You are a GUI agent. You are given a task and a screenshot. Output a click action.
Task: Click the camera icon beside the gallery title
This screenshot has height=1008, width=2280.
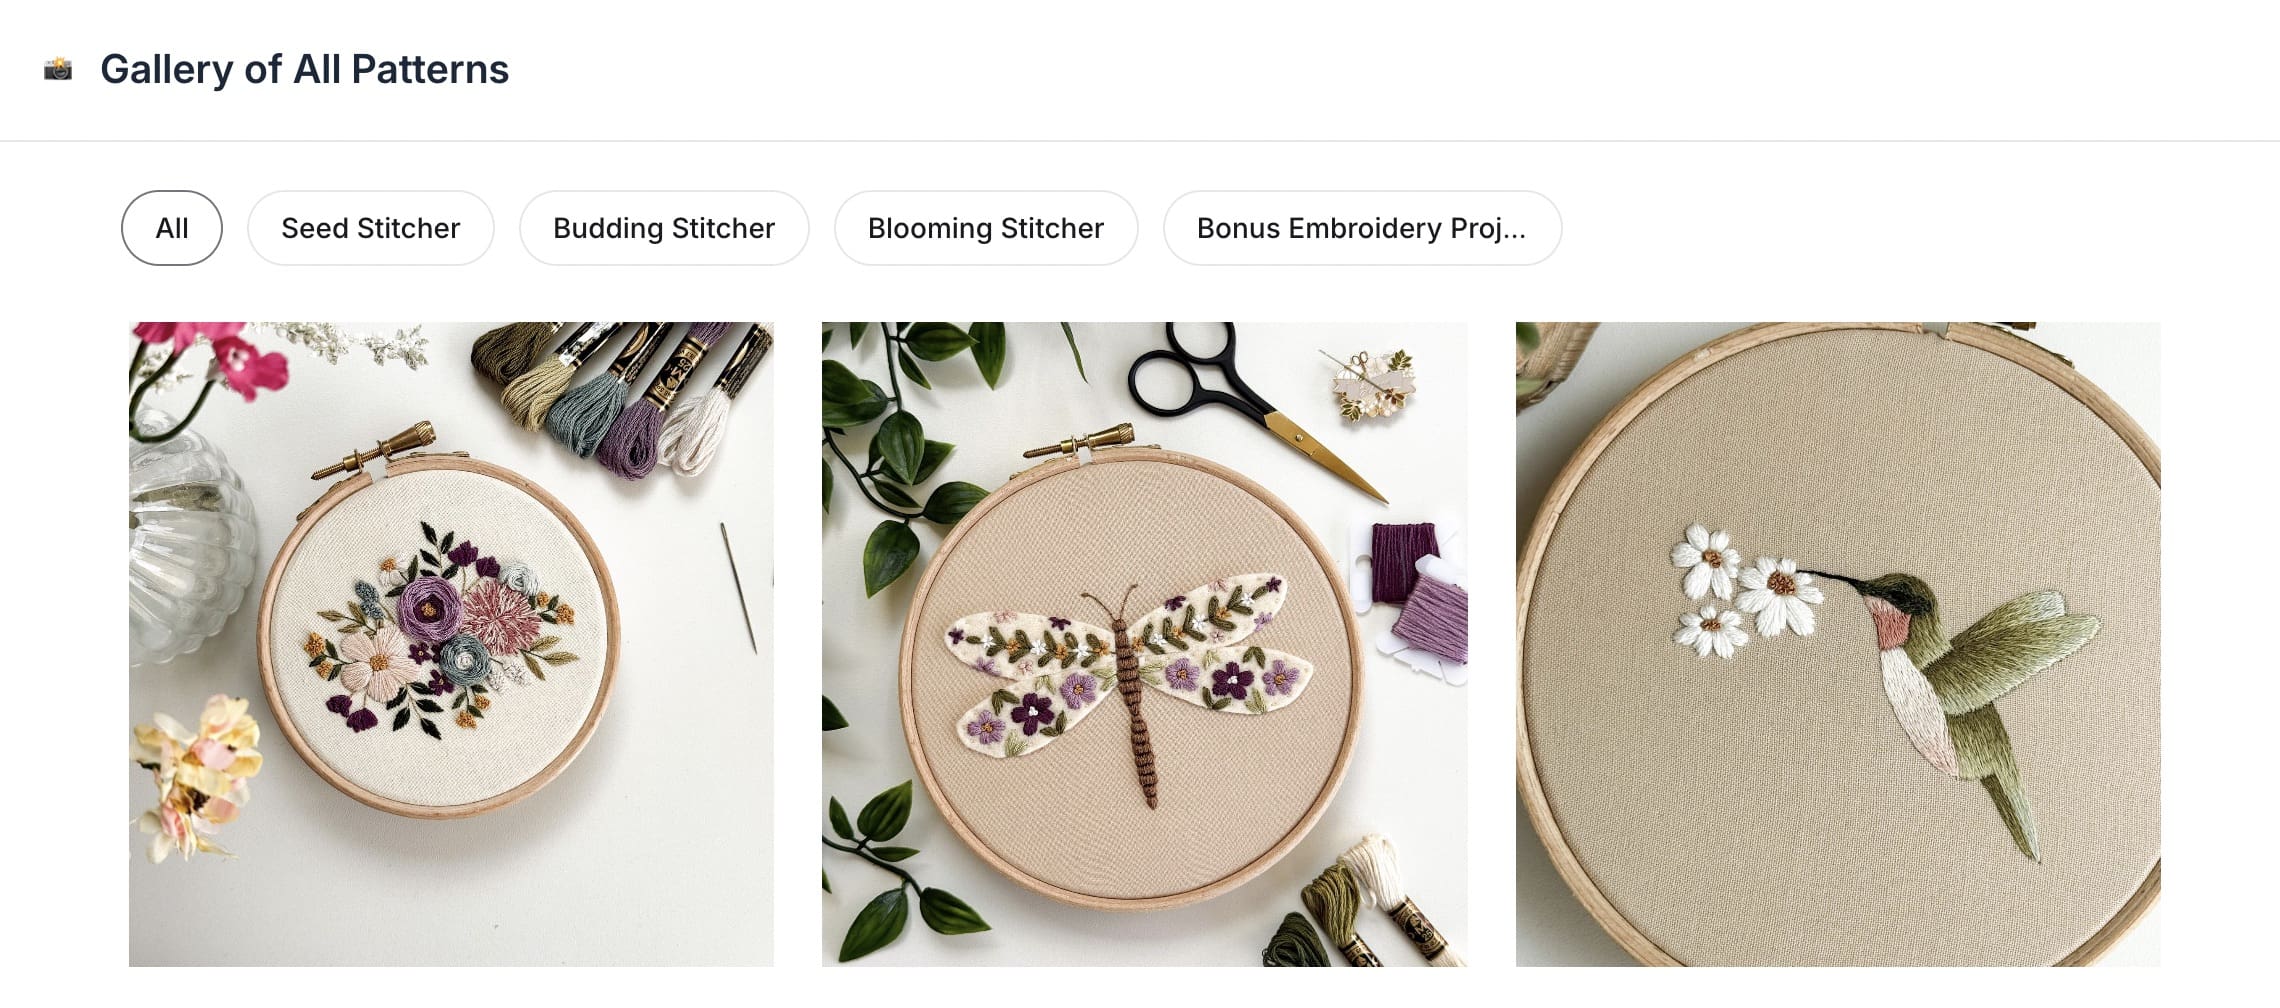point(58,69)
